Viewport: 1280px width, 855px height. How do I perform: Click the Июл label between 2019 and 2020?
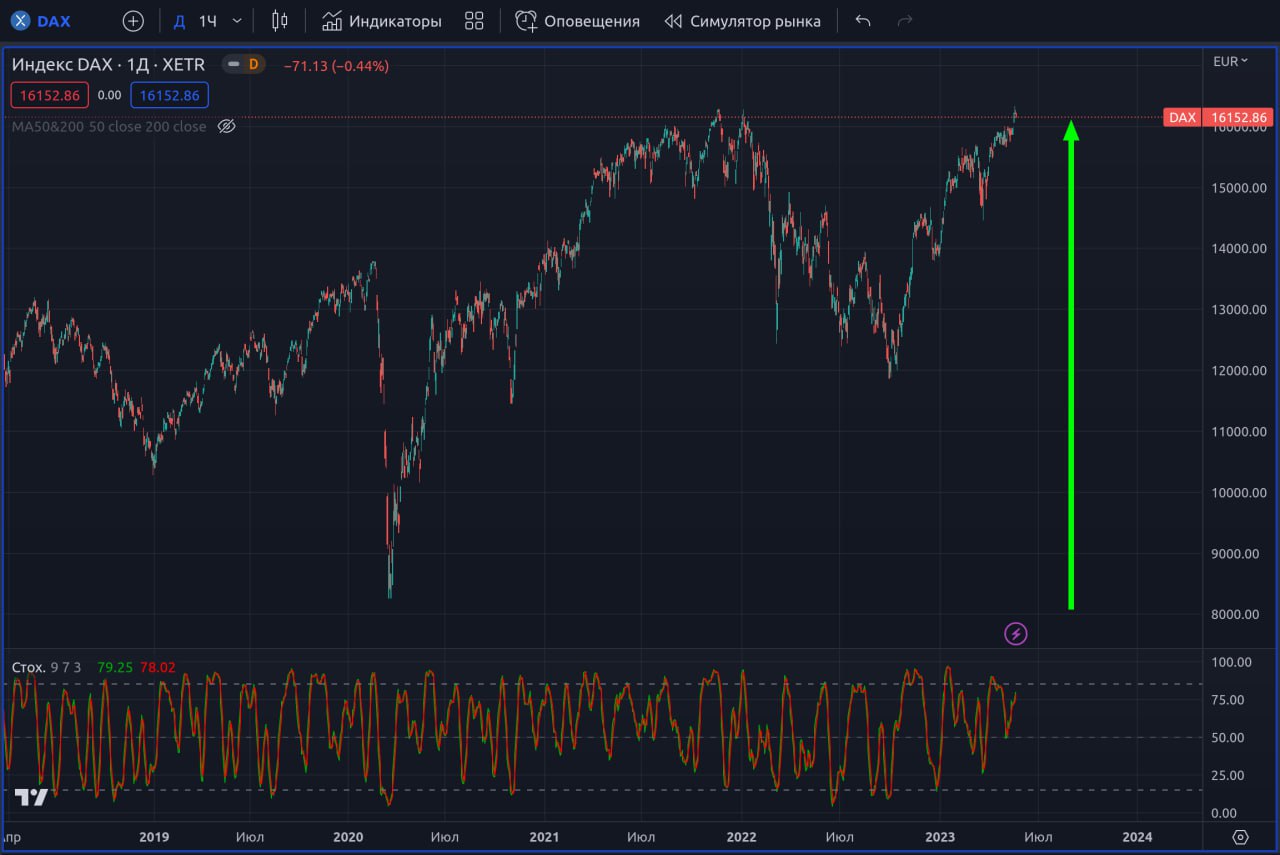coord(250,837)
